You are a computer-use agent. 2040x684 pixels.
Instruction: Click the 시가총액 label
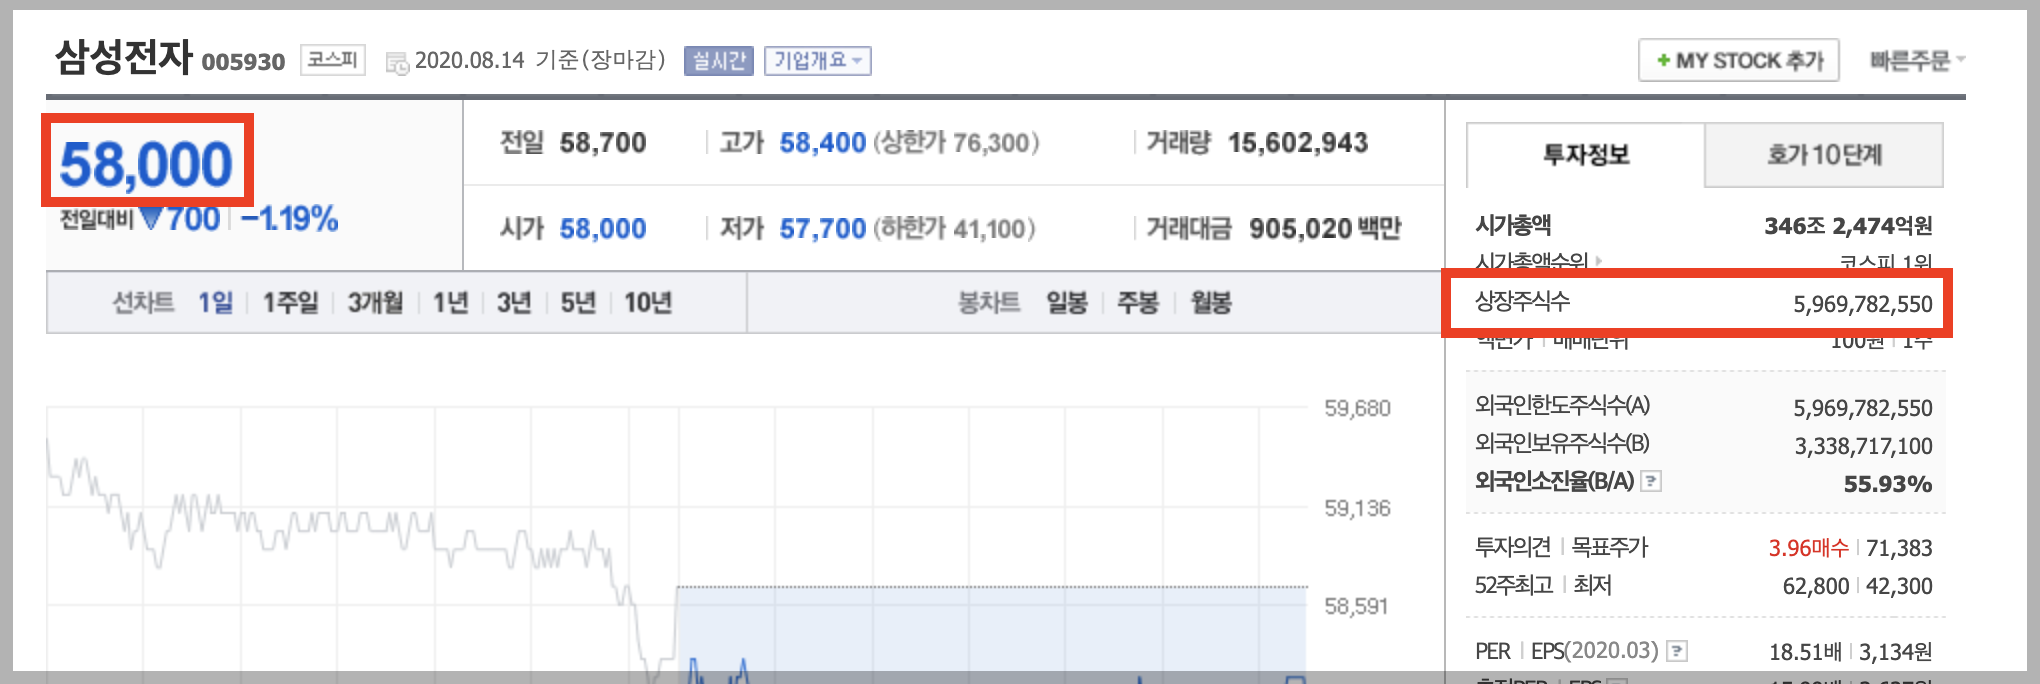[x=1513, y=225]
